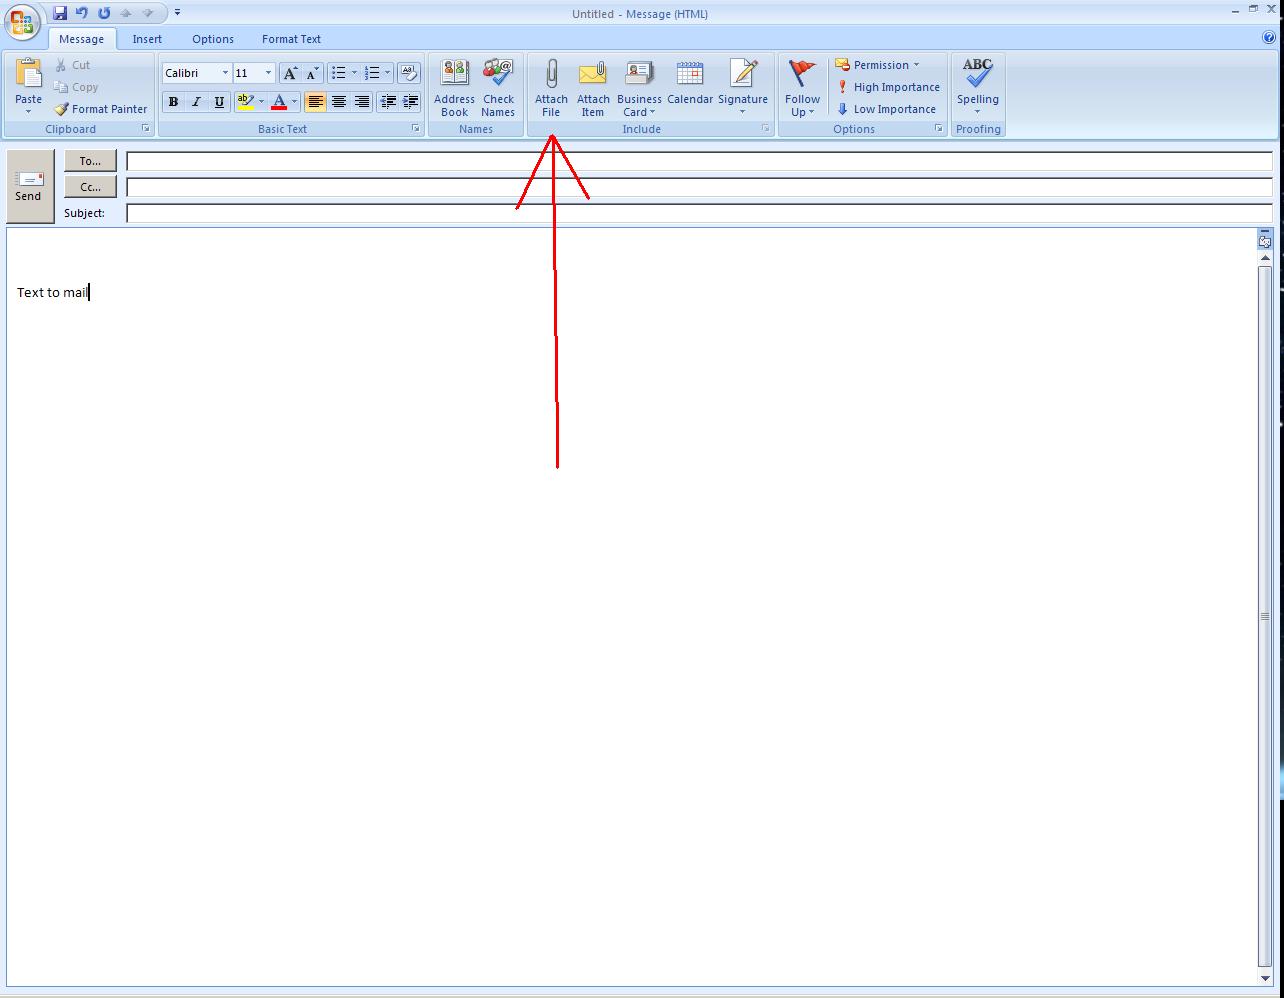The image size is (1284, 998).
Task: Expand bullet style dropdown arrow
Action: tap(354, 73)
